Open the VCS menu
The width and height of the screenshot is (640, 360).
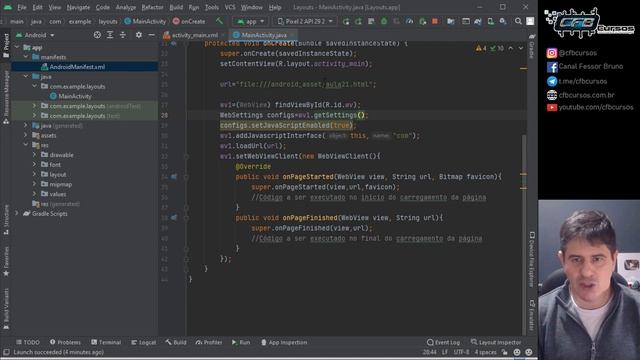point(230,7)
